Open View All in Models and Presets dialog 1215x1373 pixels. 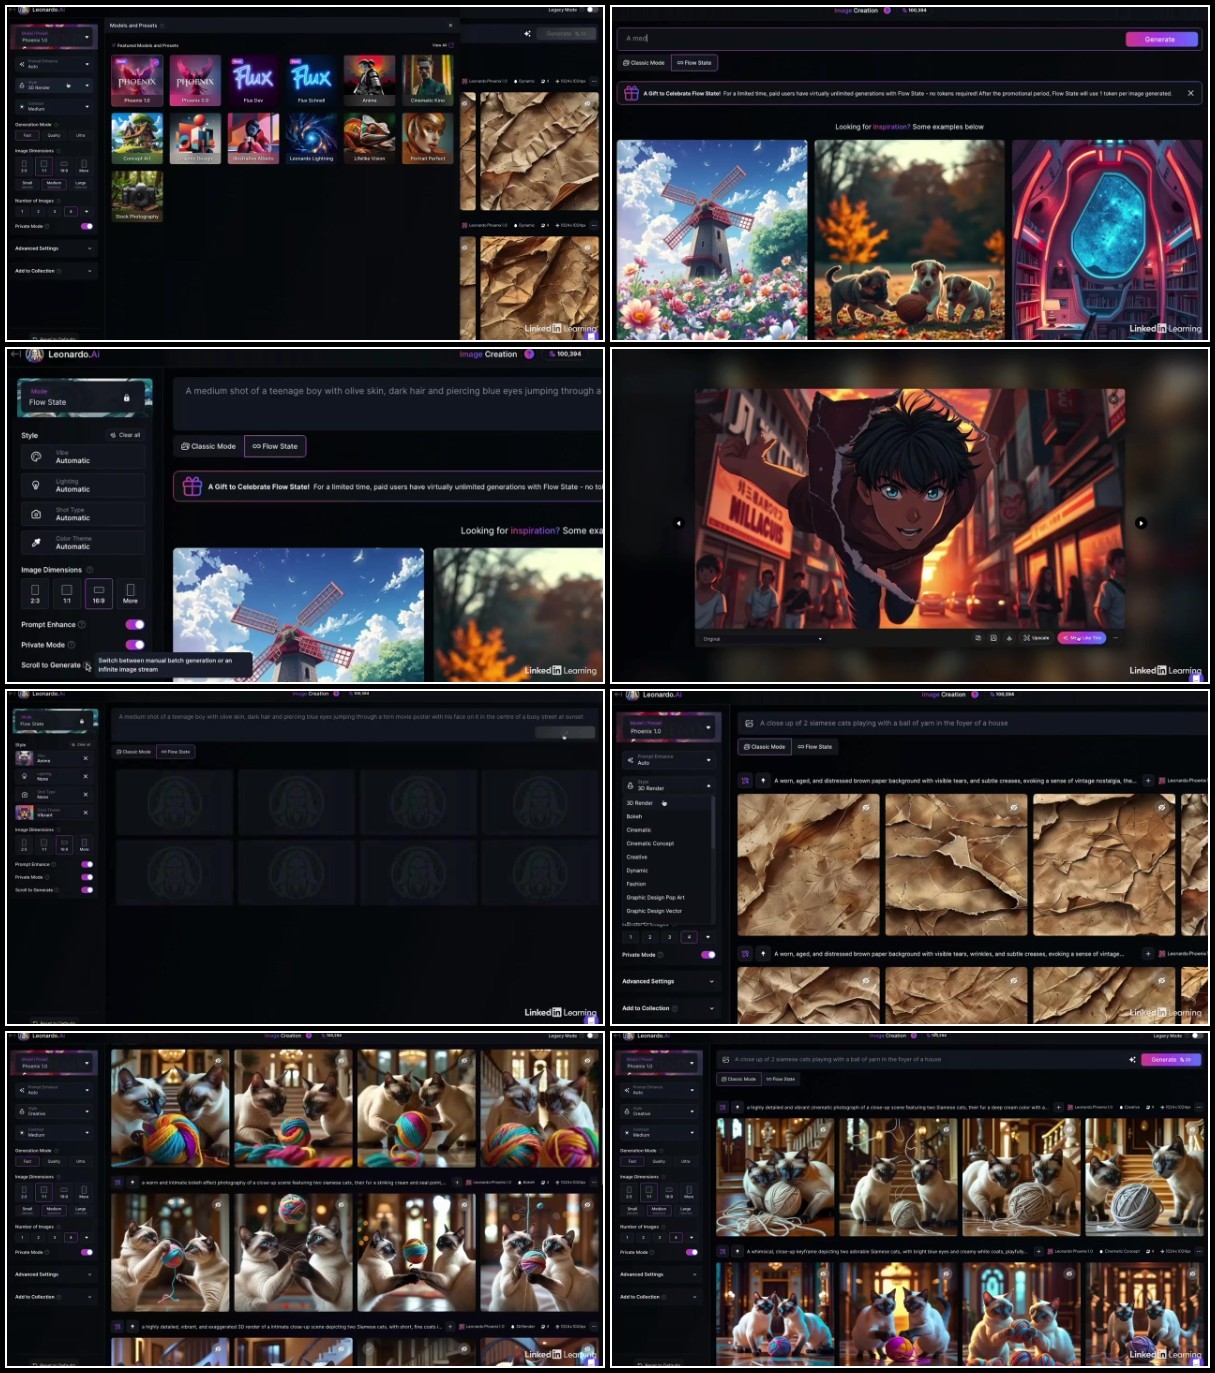(x=441, y=45)
